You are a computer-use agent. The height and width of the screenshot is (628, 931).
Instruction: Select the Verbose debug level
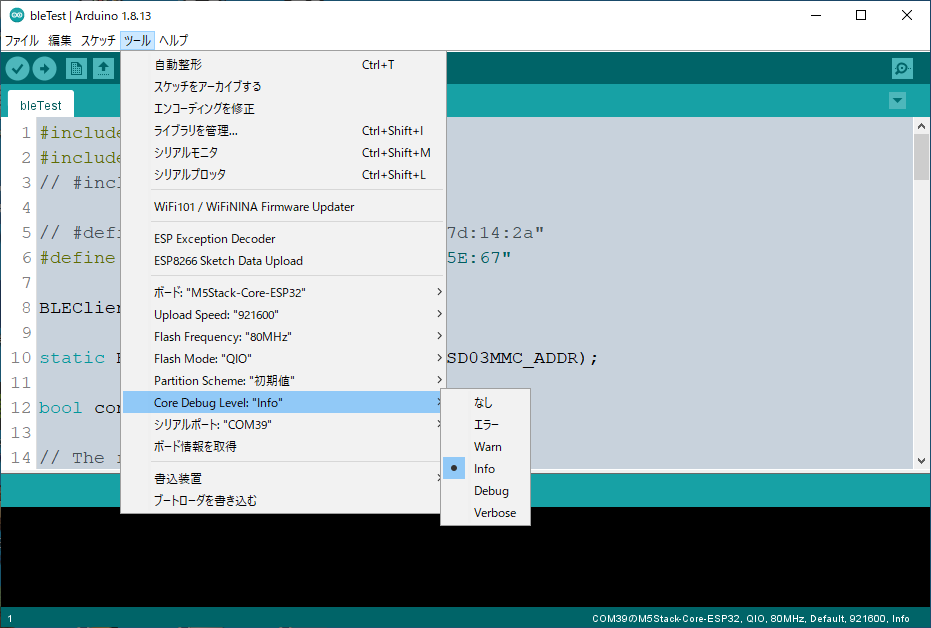[495, 513]
